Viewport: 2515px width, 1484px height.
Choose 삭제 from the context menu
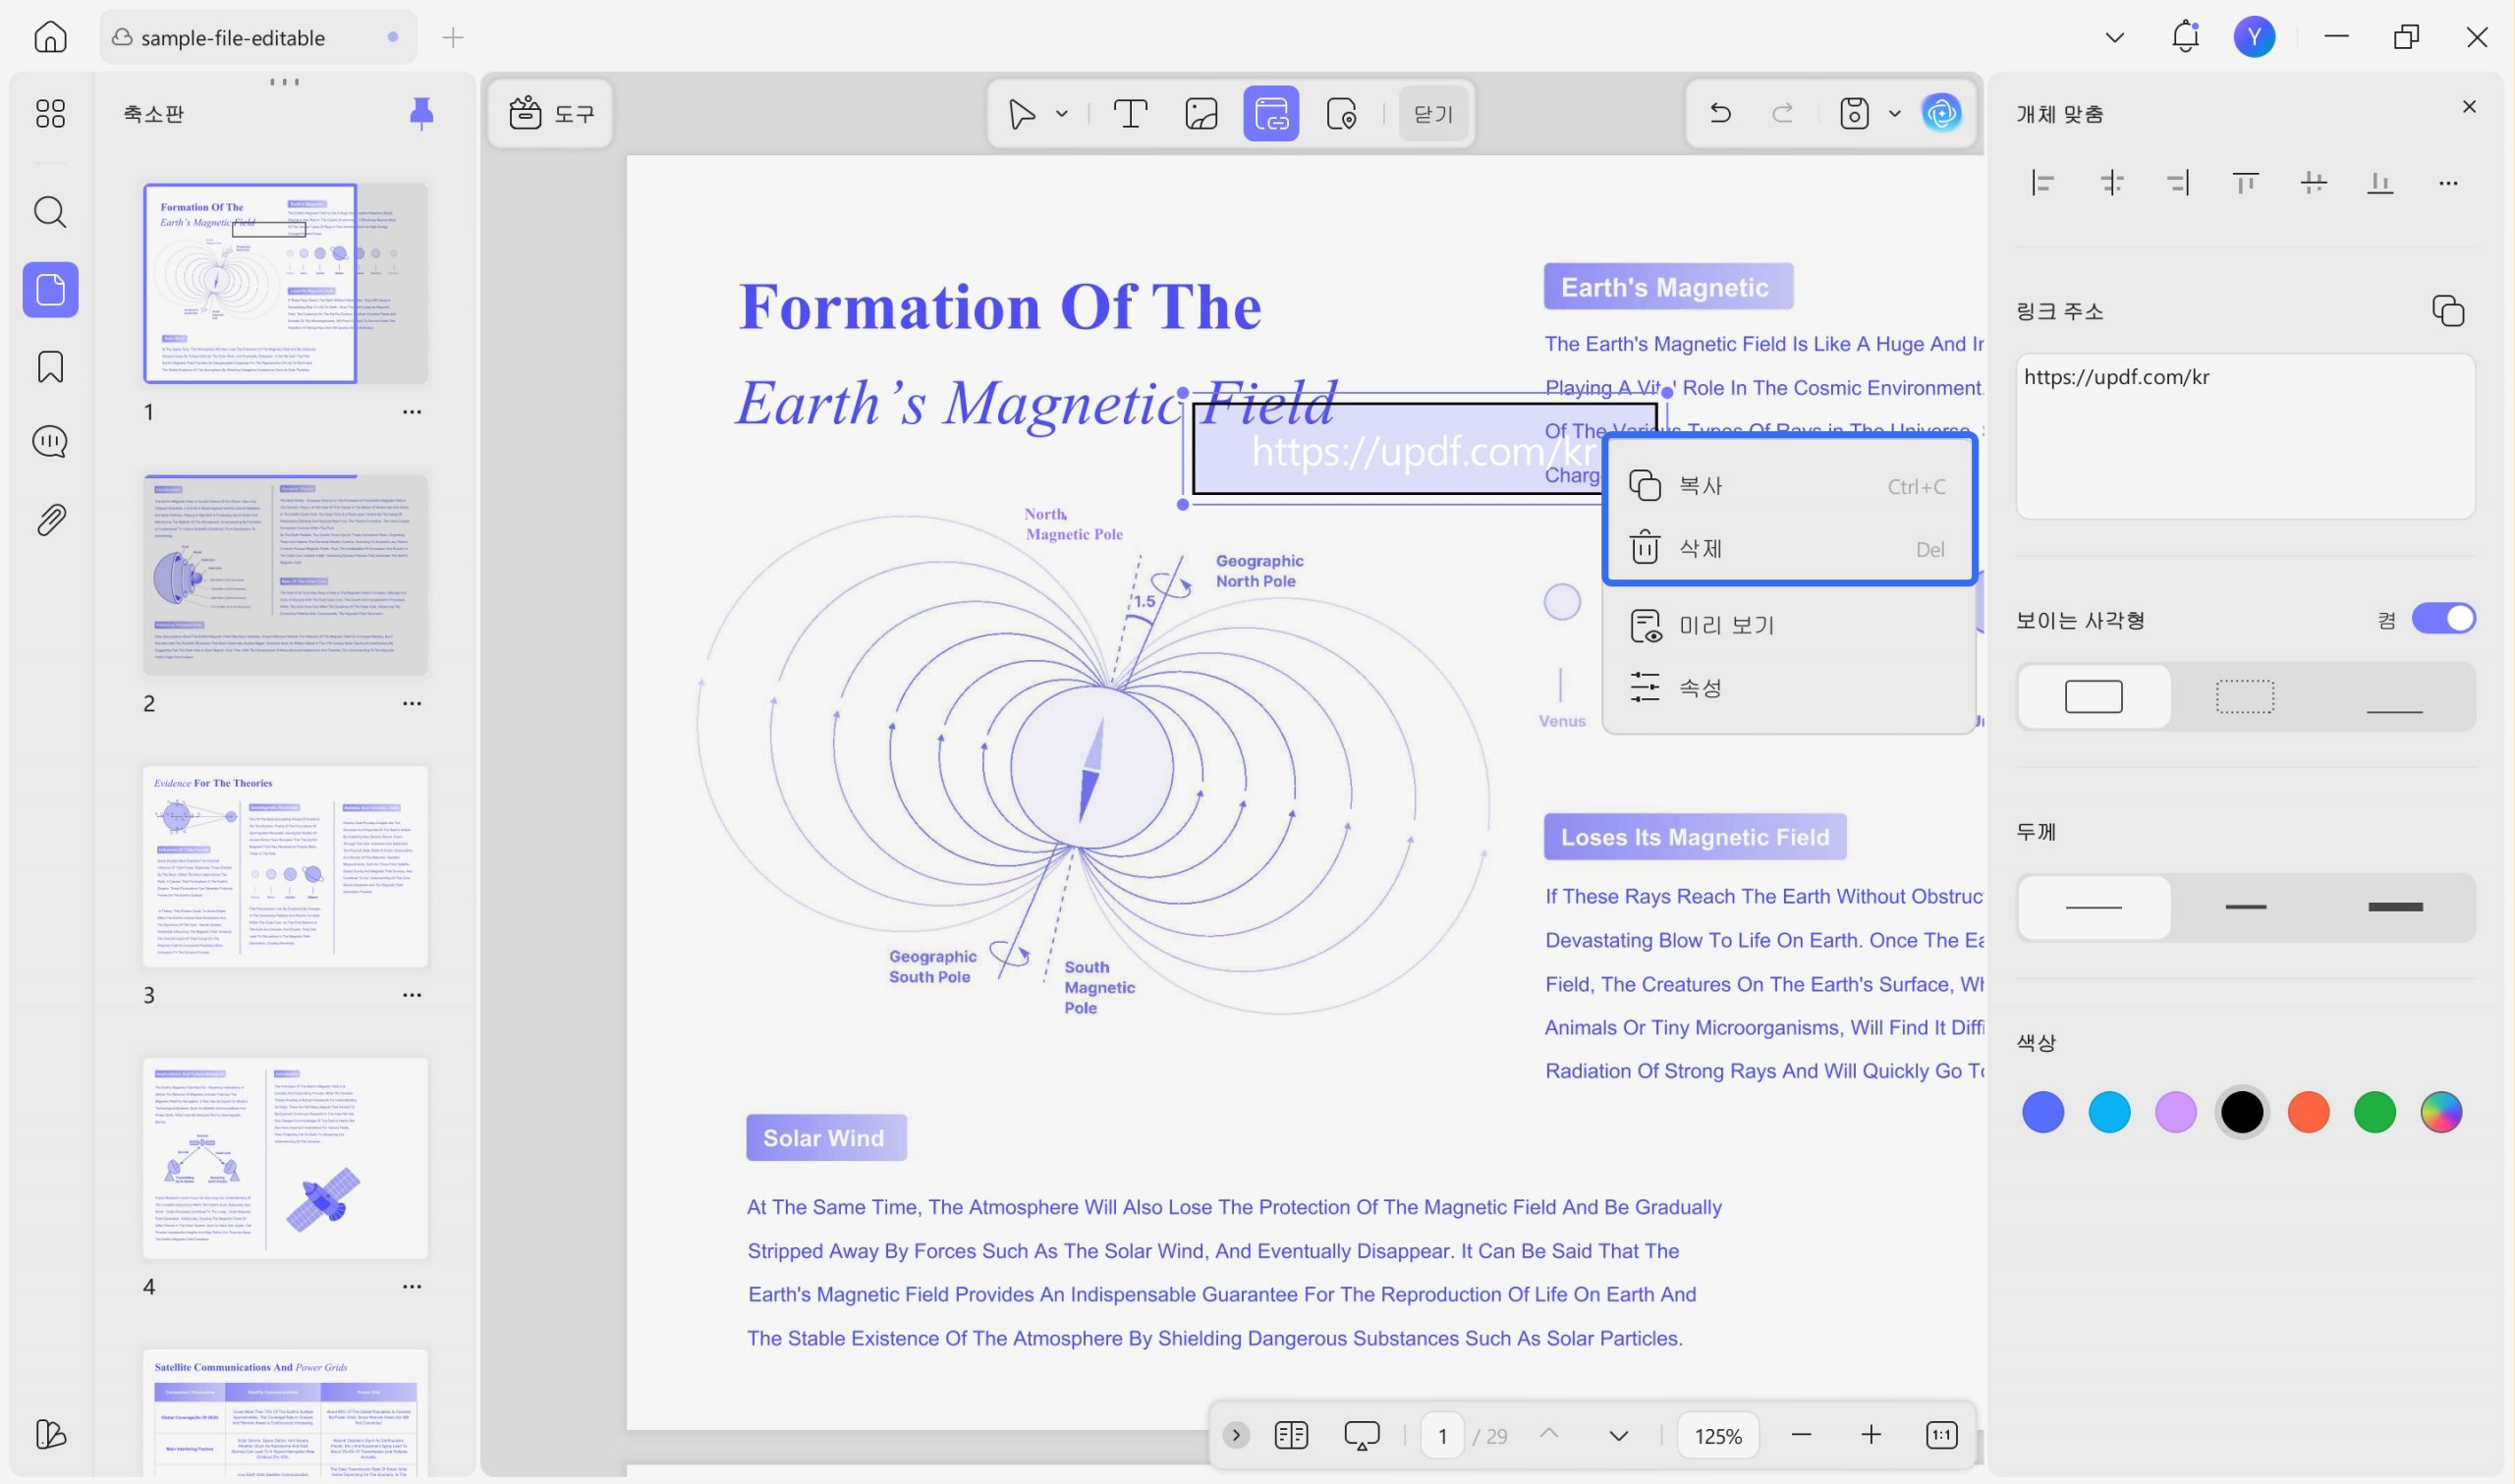(1788, 549)
